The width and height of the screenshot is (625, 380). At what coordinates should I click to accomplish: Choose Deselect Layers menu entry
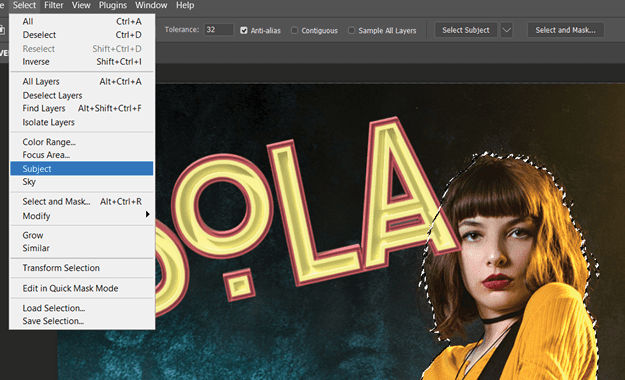pyautogui.click(x=82, y=96)
